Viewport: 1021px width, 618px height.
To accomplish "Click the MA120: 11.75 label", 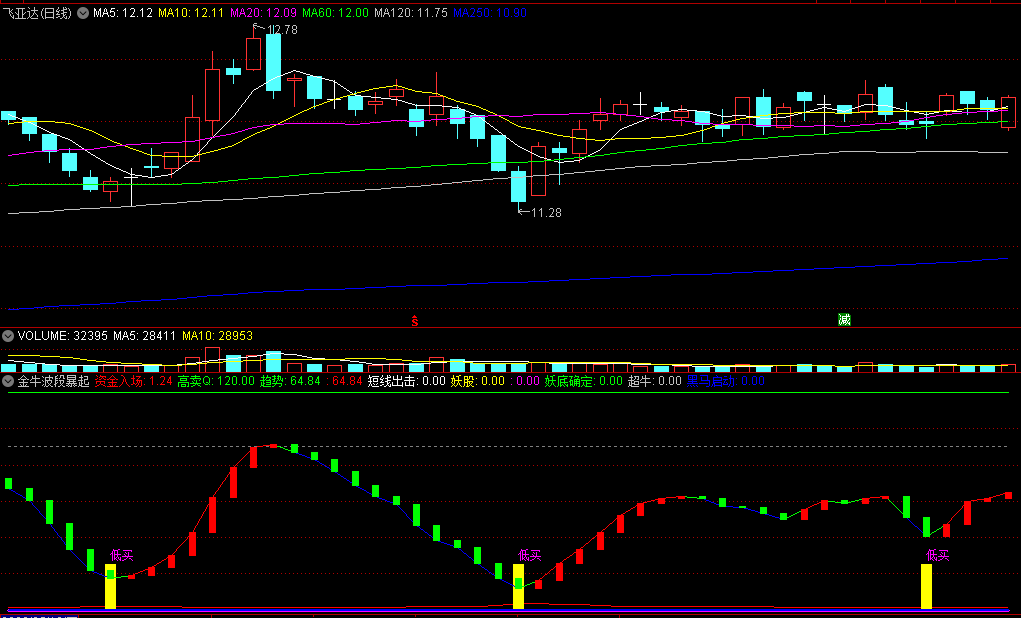I will click(x=411, y=12).
